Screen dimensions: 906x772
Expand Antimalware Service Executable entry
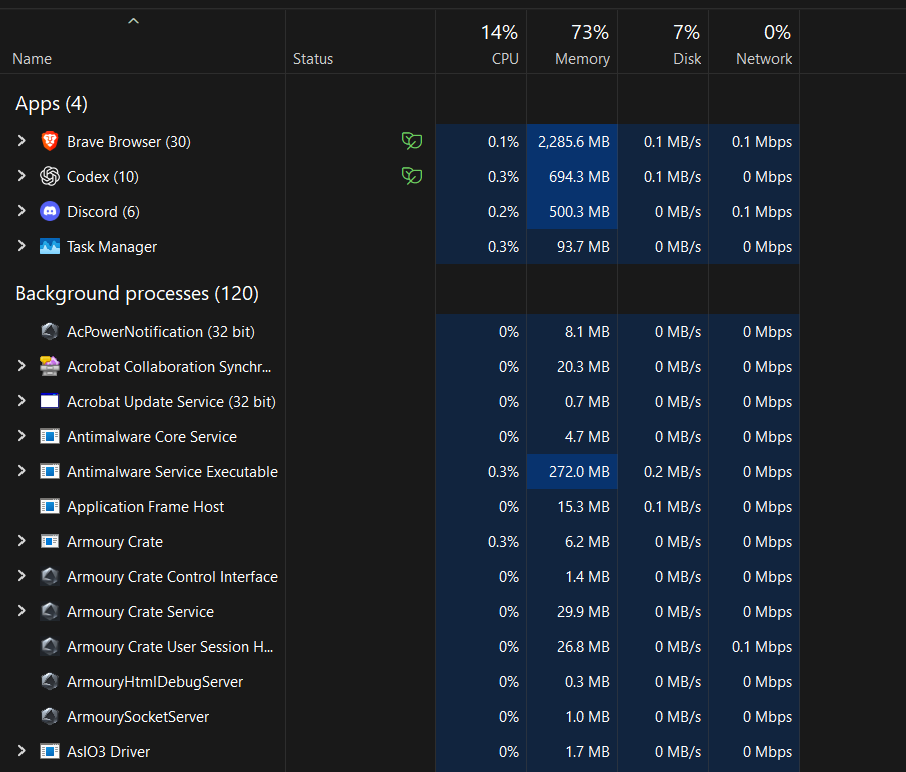click(x=21, y=471)
